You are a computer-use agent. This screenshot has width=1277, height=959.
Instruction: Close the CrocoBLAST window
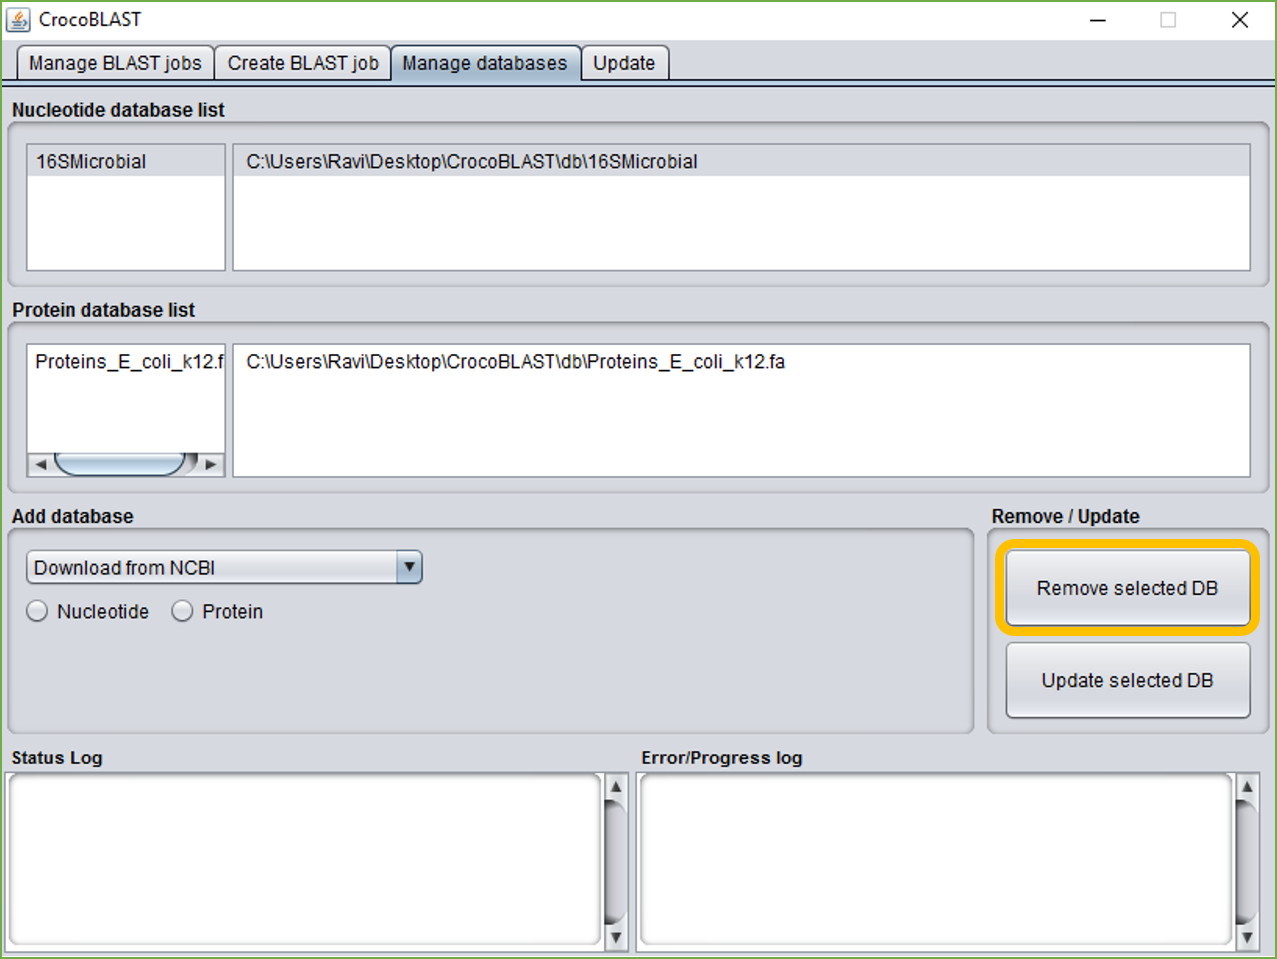[1240, 20]
